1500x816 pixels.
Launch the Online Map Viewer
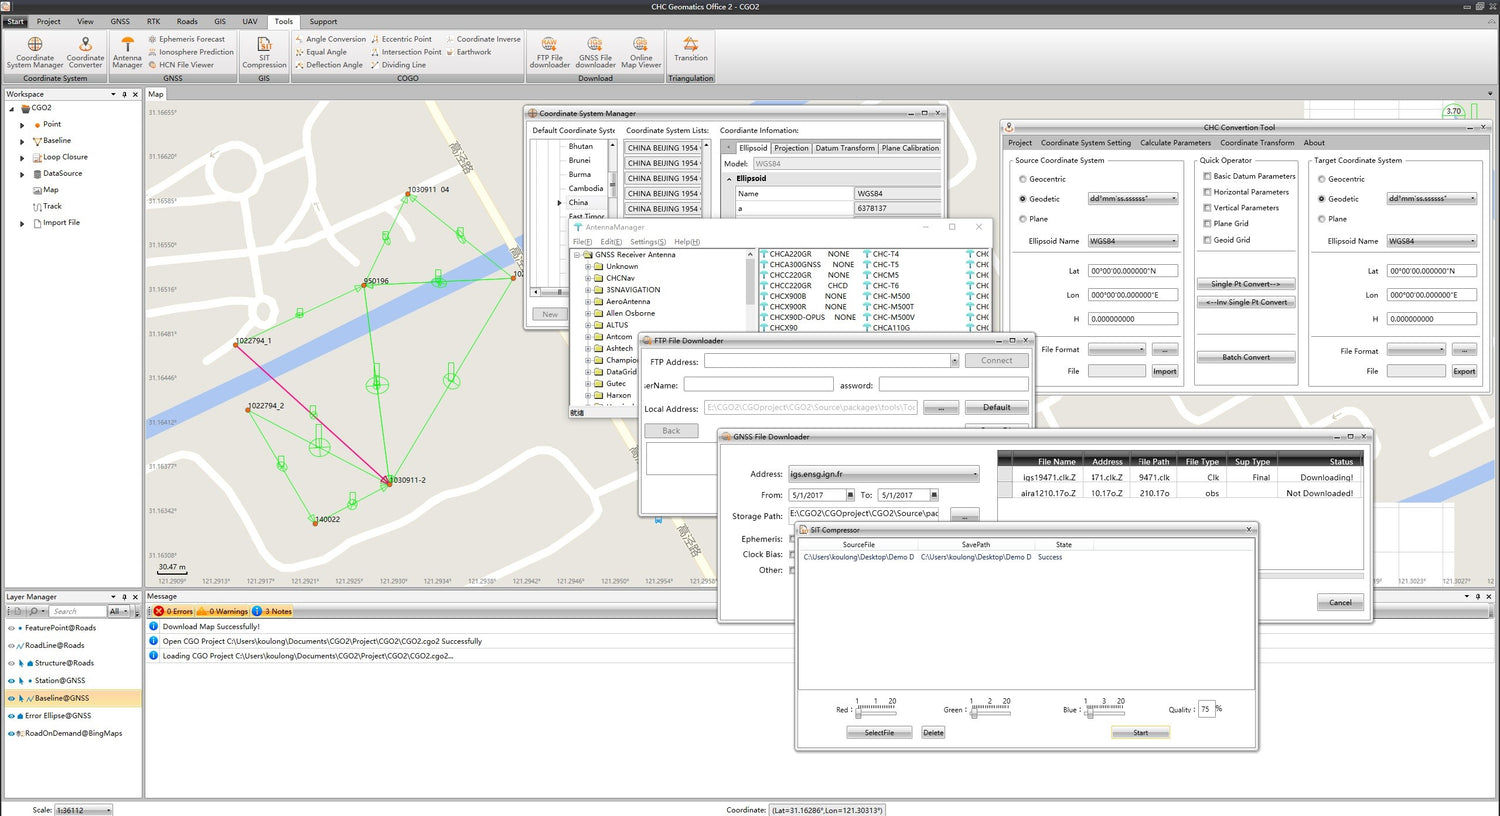(x=641, y=51)
